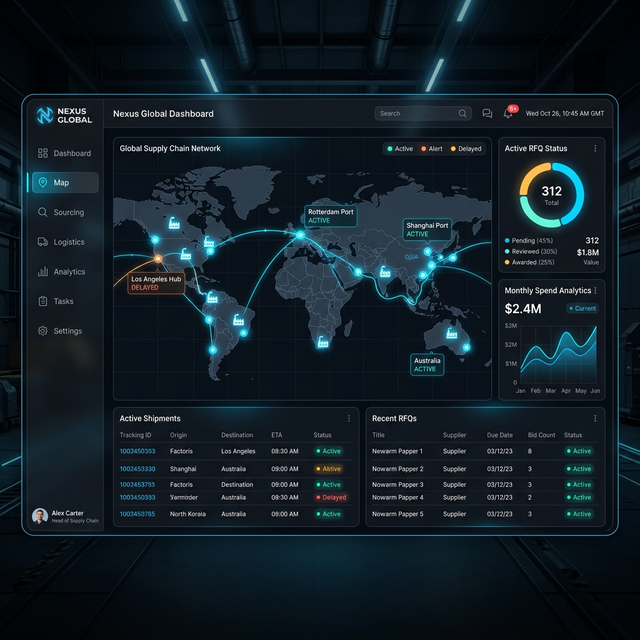
Task: Open tracking ID 1002453755
Action: pyautogui.click(x=137, y=485)
